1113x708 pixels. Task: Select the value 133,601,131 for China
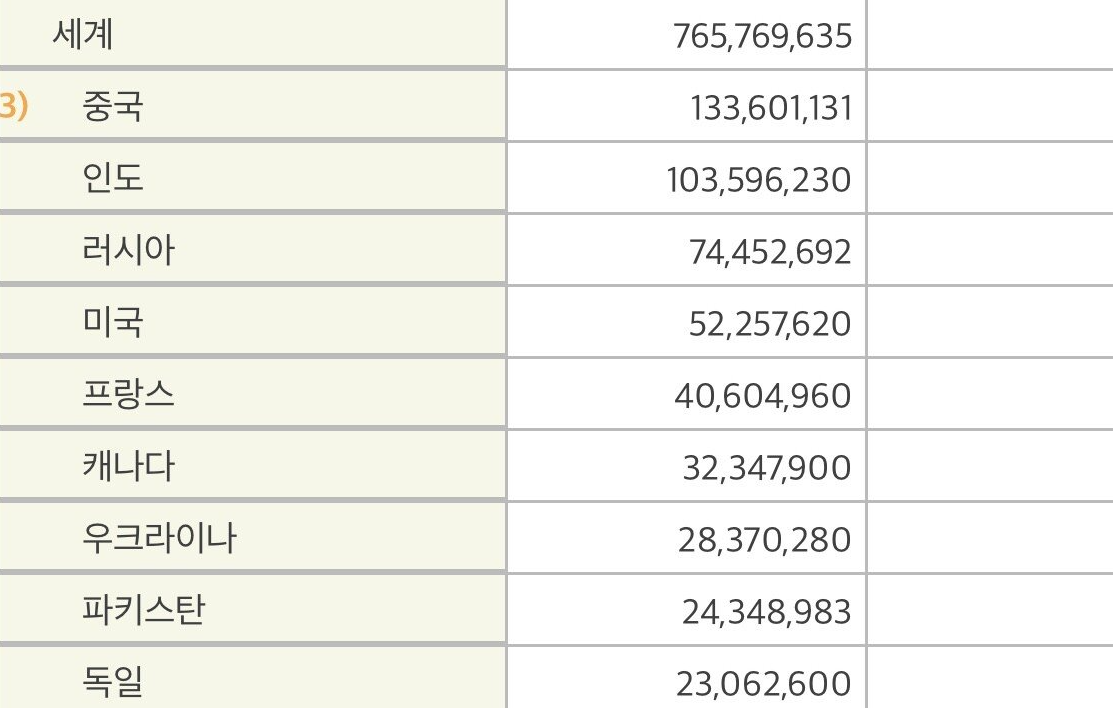[x=771, y=108]
